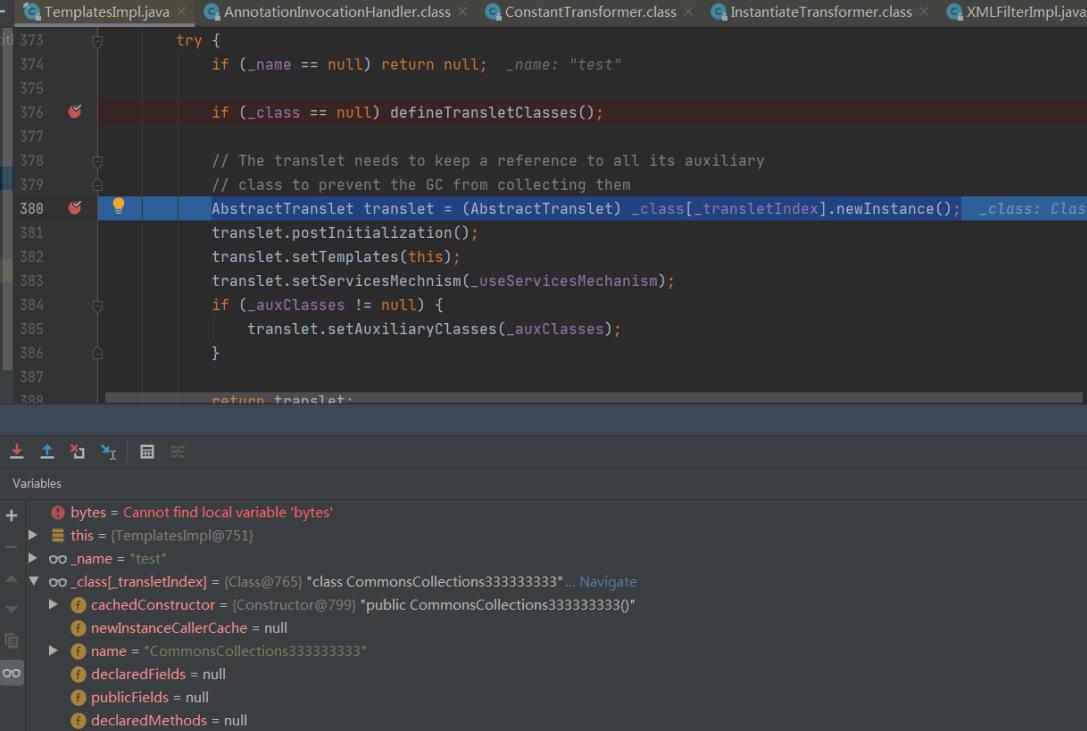Select the declaredMethods = null row

pos(556,720)
